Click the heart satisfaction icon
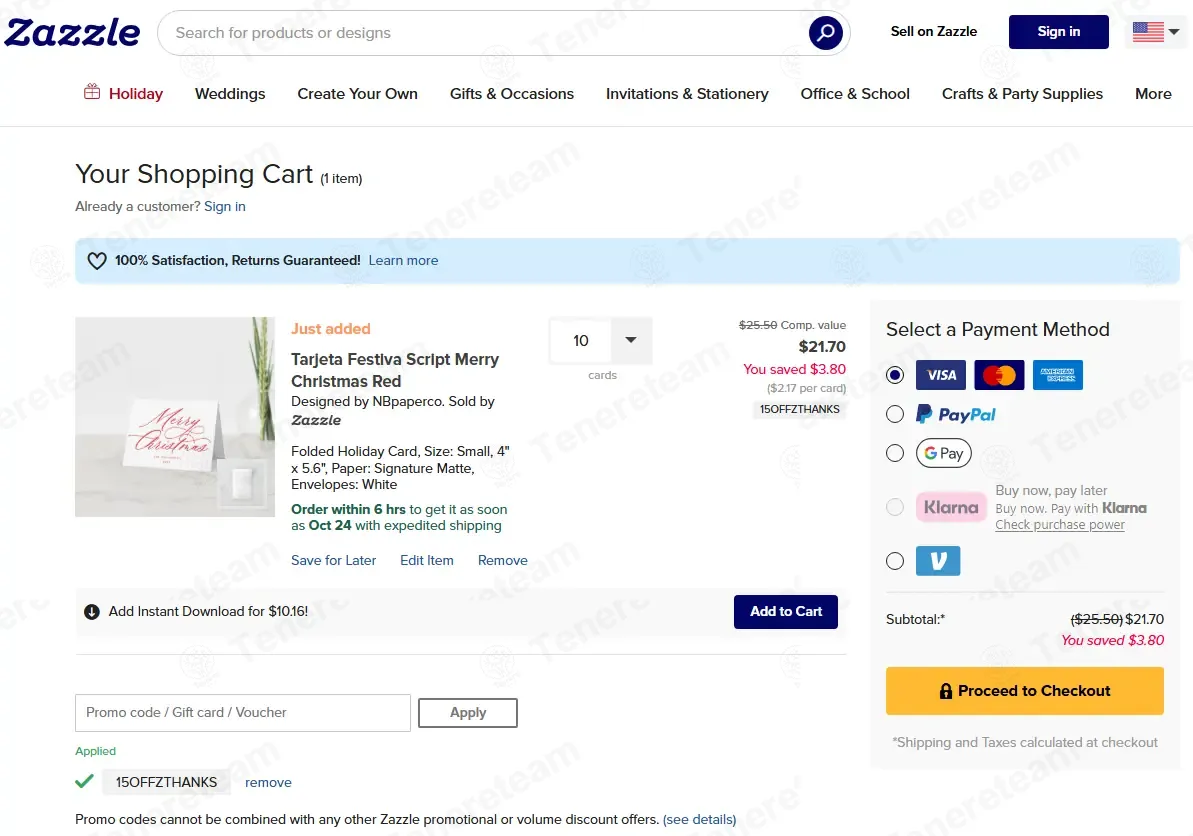This screenshot has width=1193, height=836. (97, 261)
